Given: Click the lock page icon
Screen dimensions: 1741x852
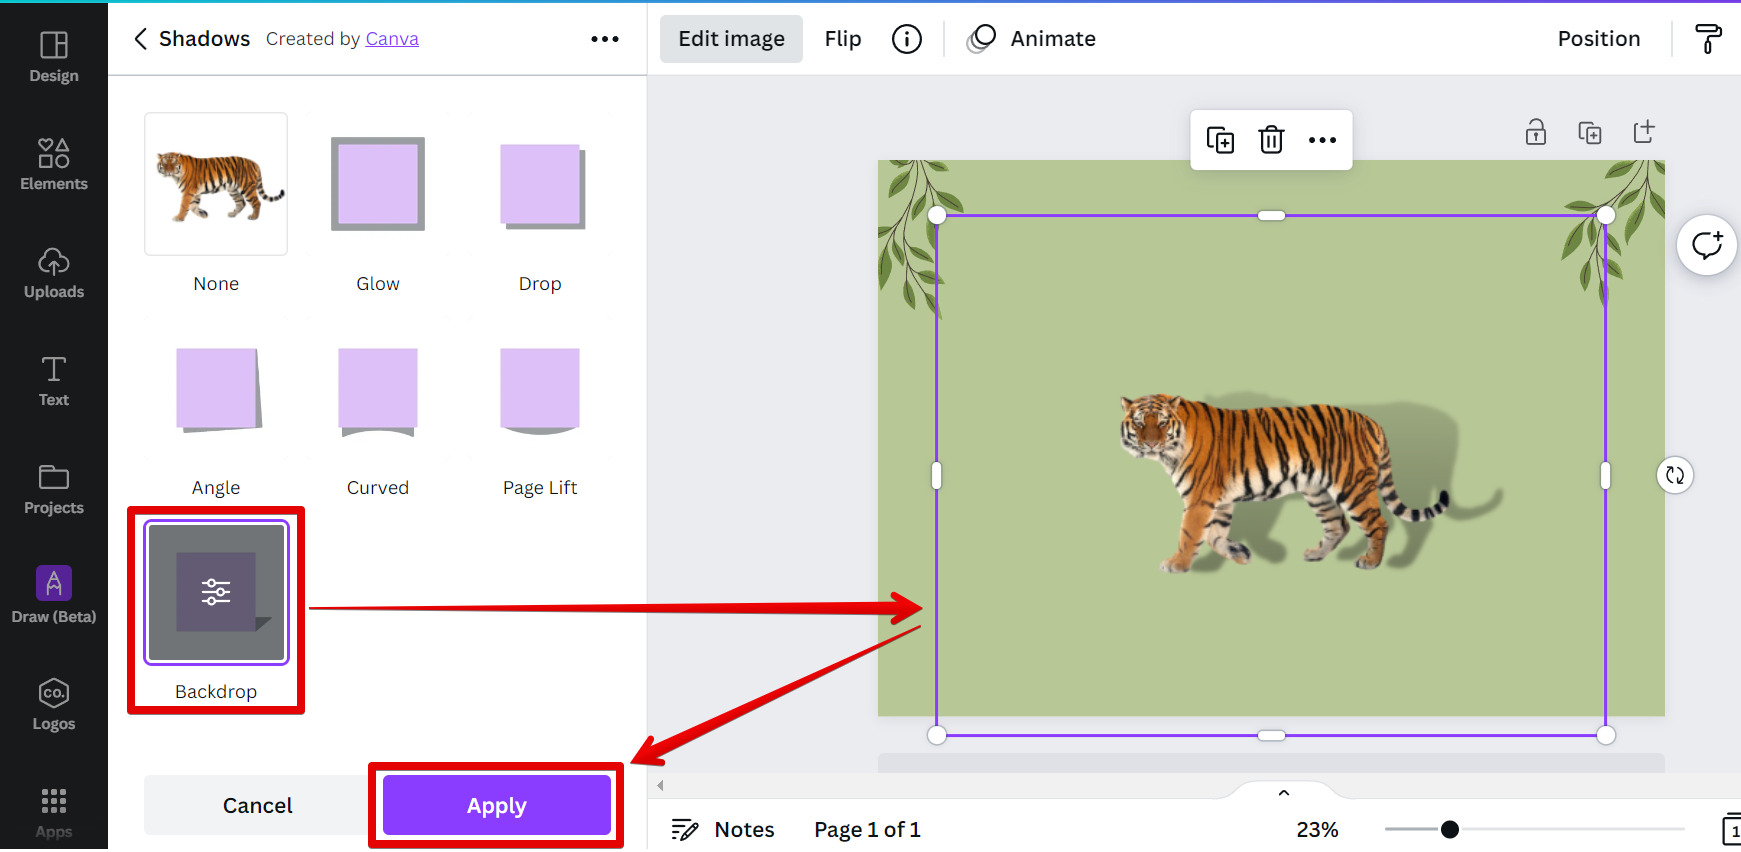Looking at the screenshot, I should 1535,132.
